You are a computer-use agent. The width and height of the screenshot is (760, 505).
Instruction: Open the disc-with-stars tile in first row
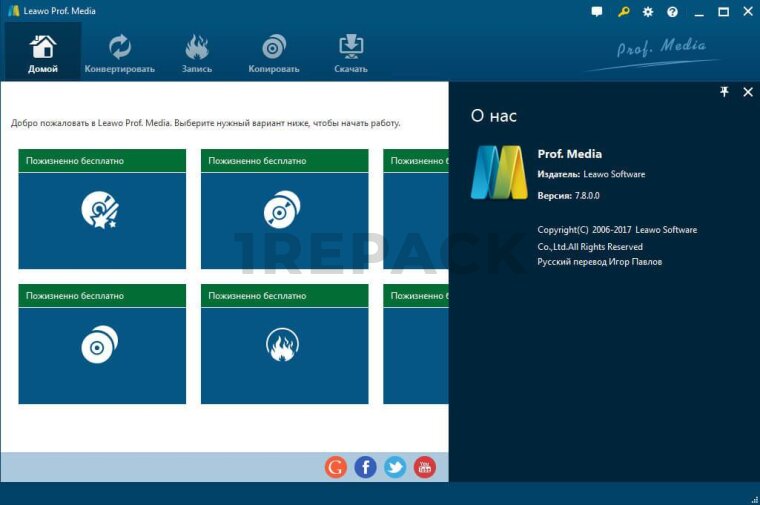click(102, 210)
